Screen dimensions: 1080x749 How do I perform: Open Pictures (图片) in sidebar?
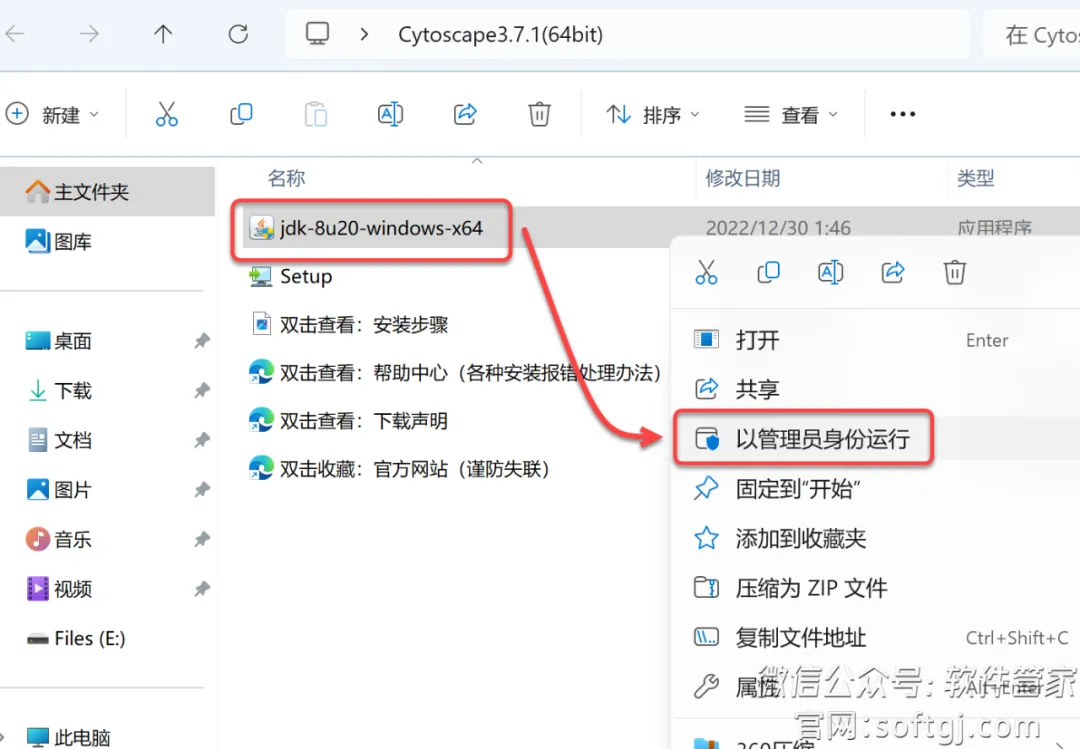[x=73, y=490]
